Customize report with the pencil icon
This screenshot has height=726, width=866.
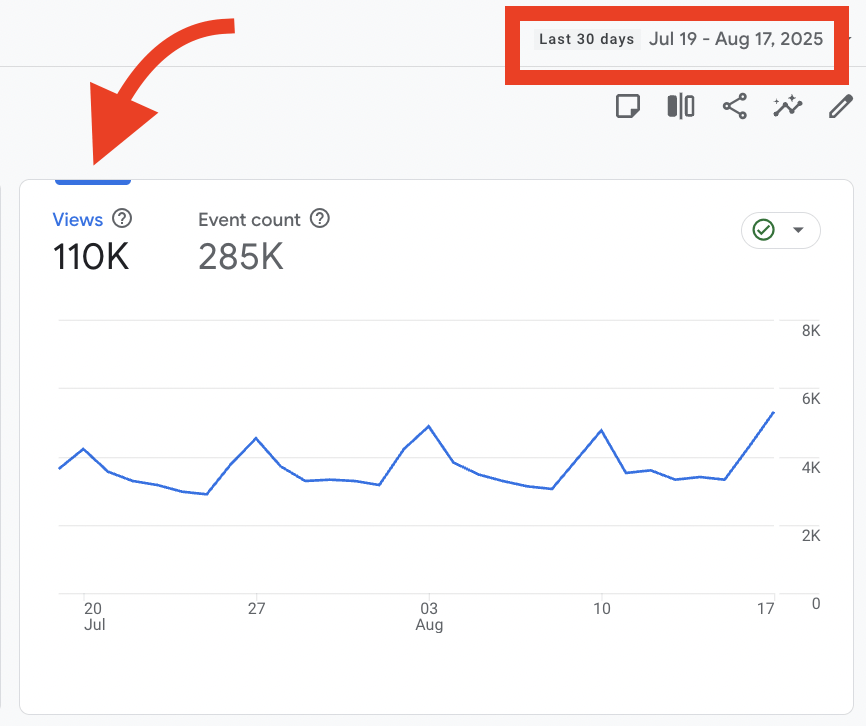tap(841, 106)
